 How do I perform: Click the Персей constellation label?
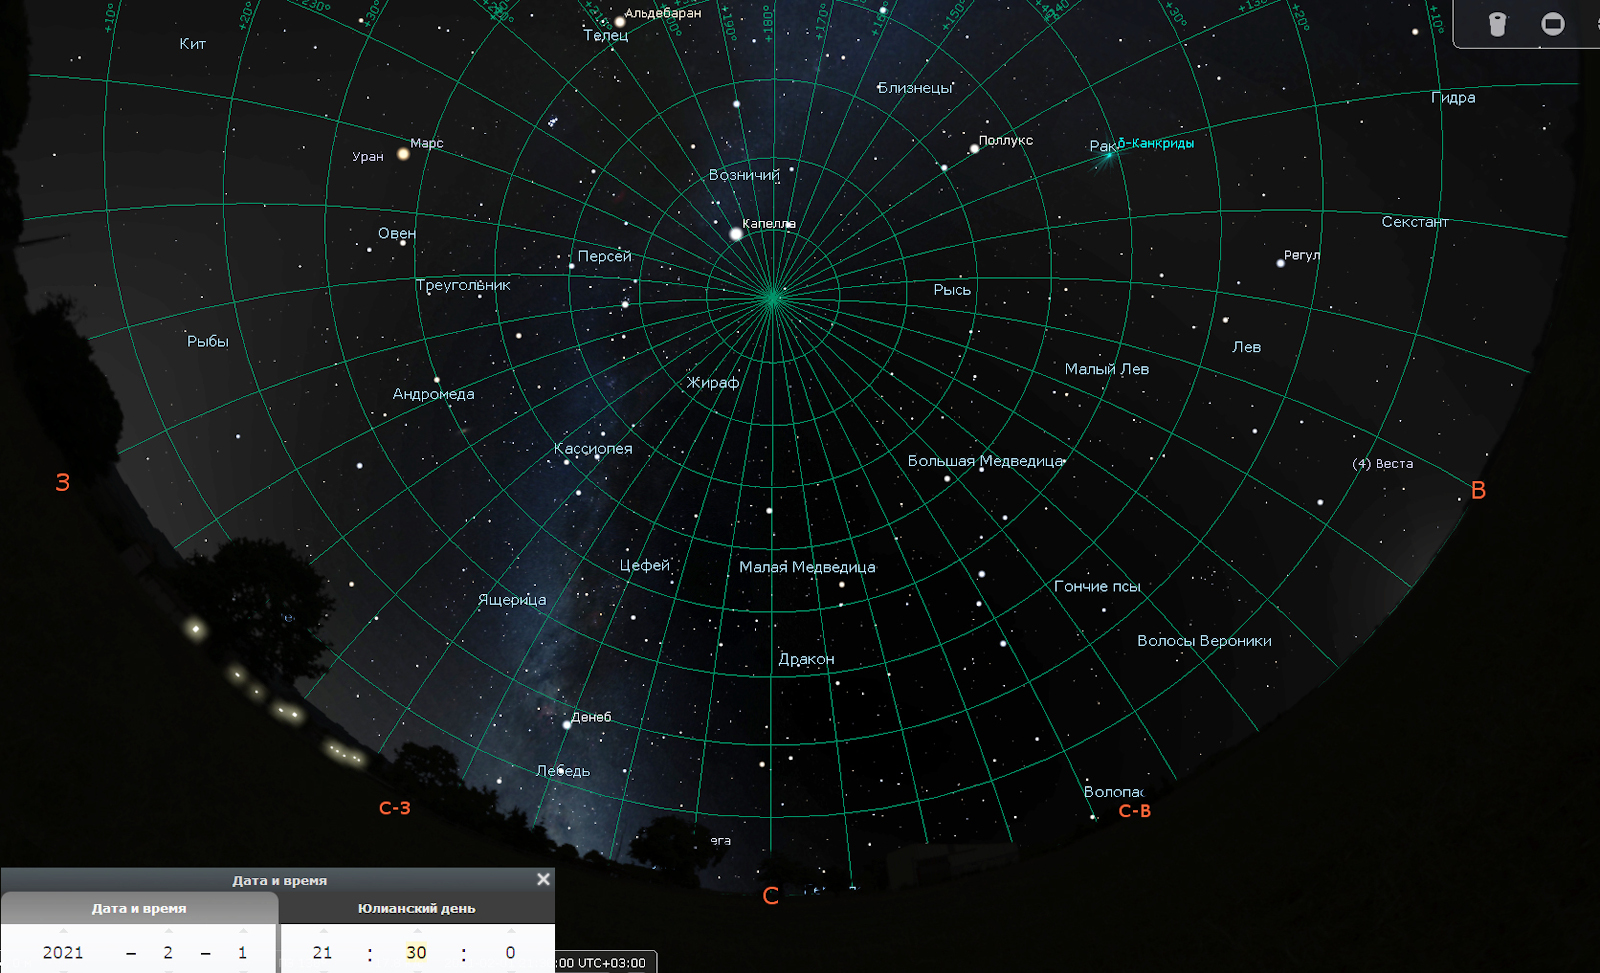pos(604,256)
